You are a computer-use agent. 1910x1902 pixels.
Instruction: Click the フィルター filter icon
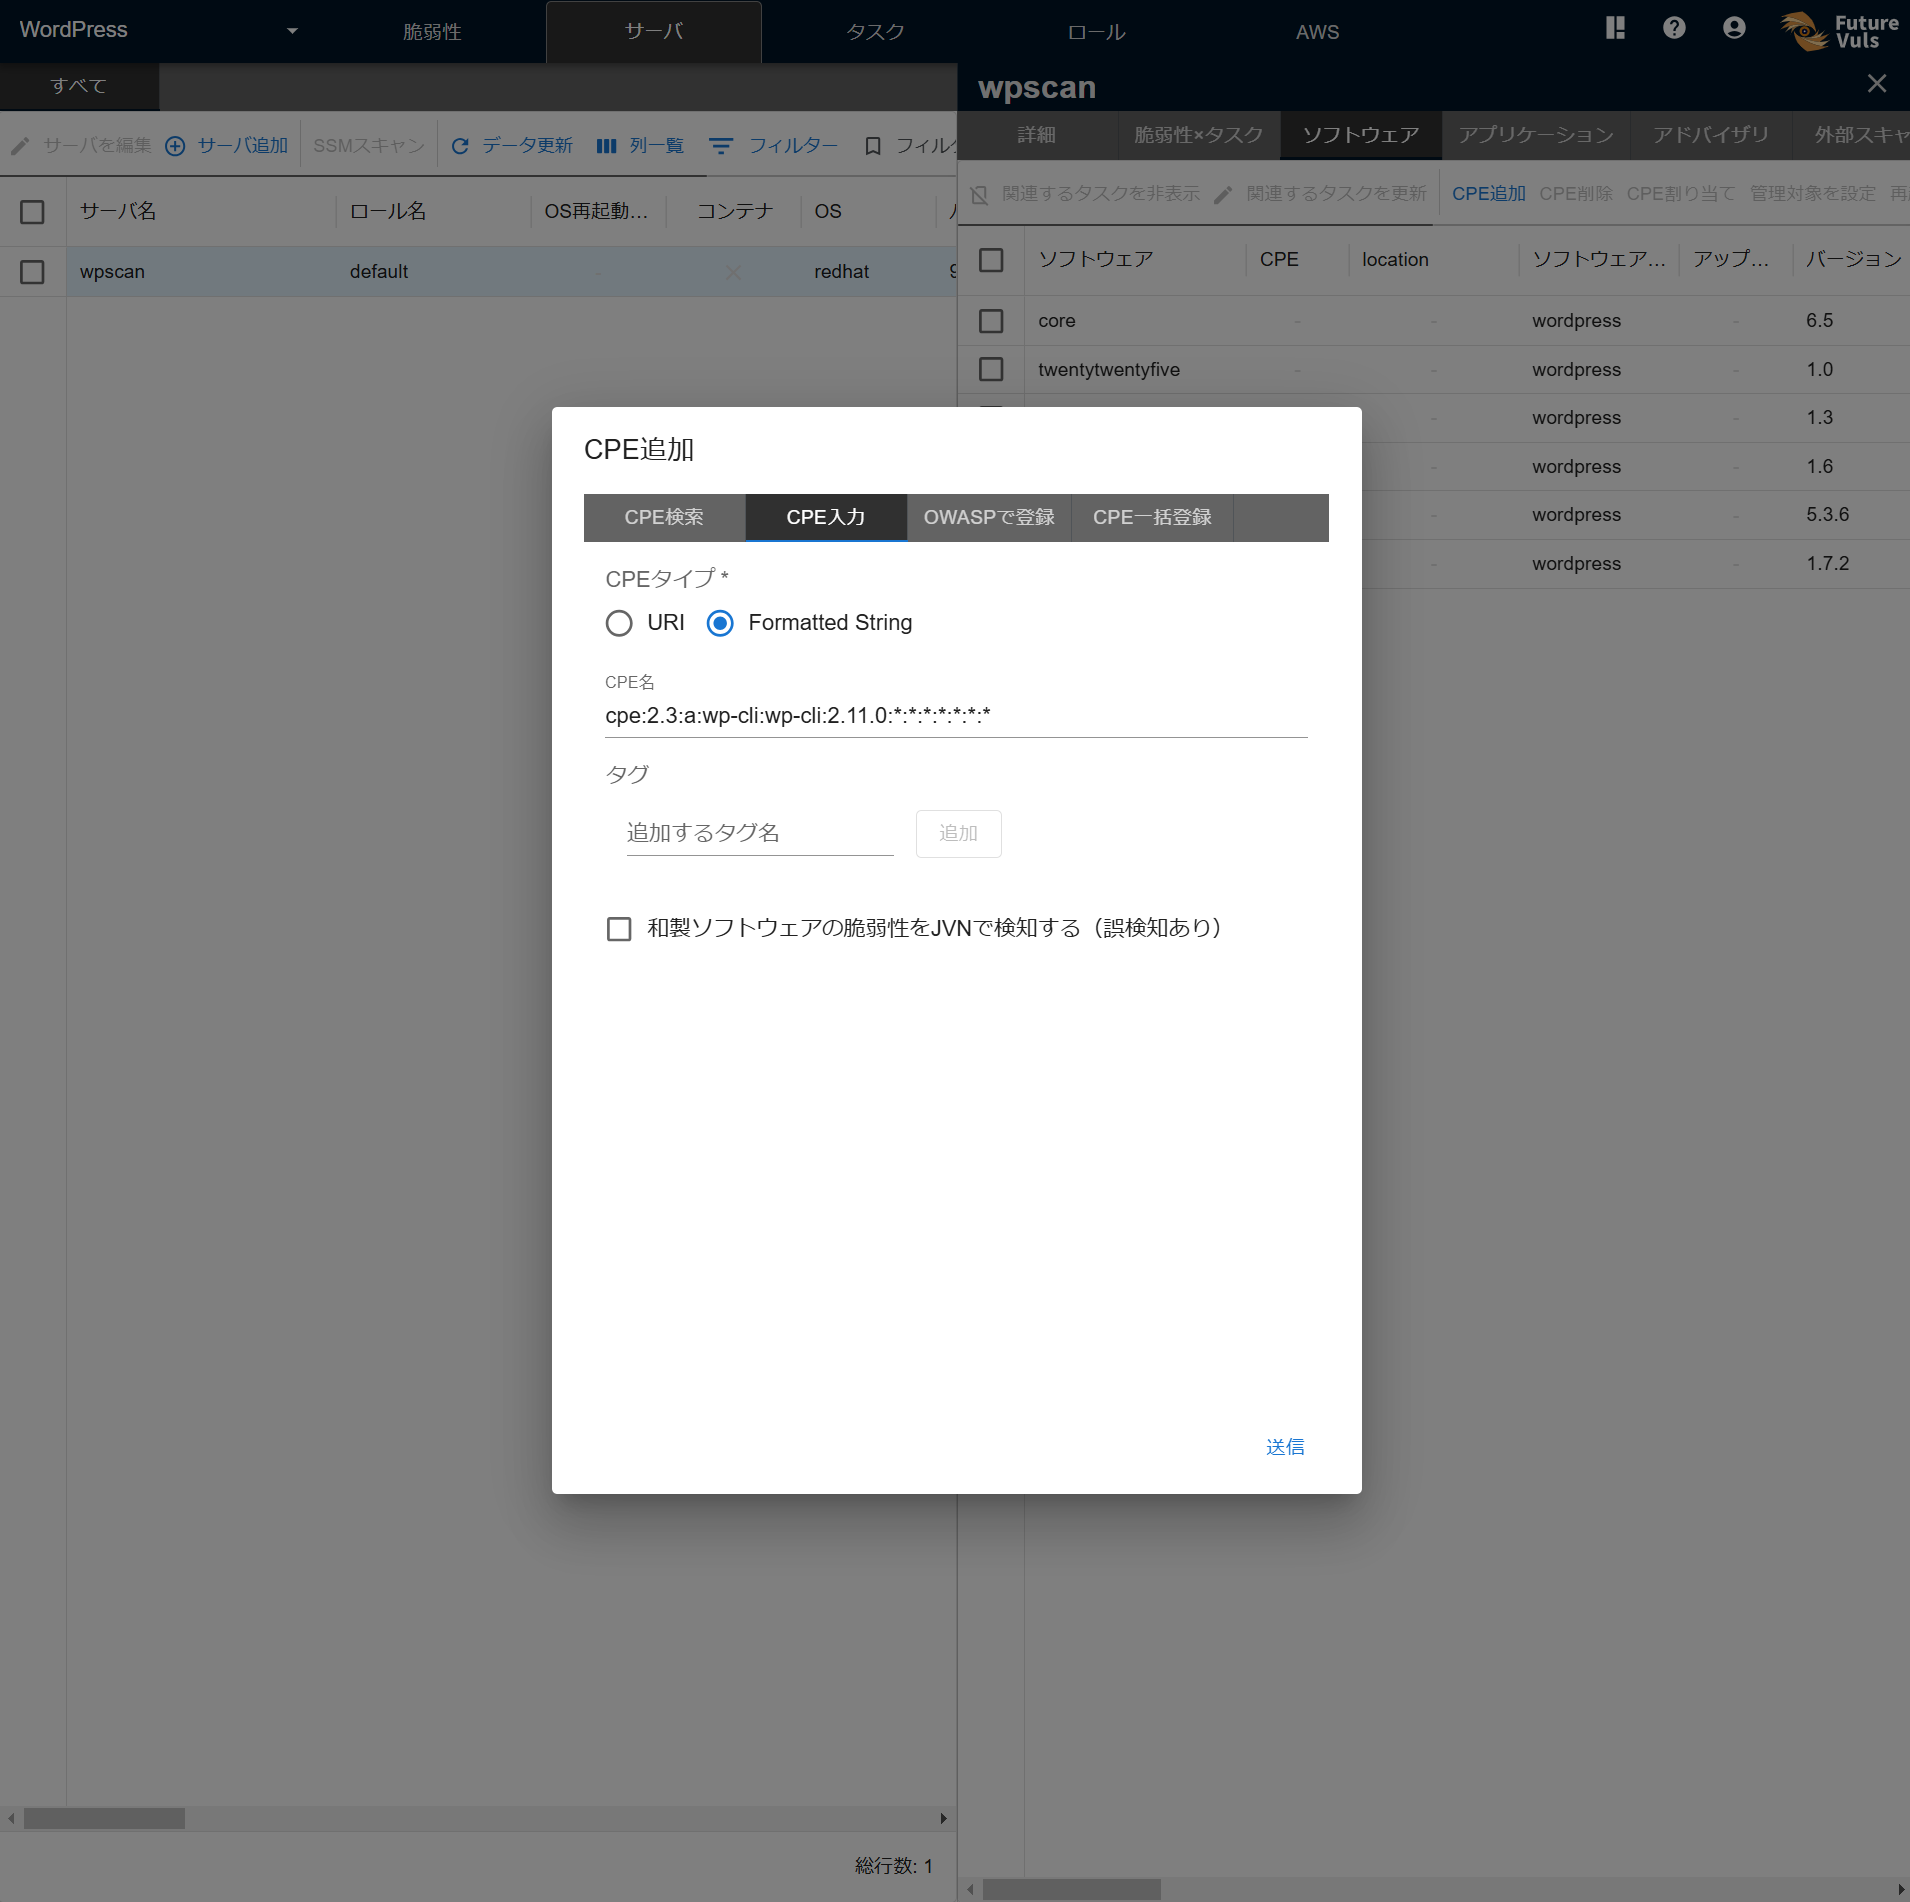tap(720, 146)
